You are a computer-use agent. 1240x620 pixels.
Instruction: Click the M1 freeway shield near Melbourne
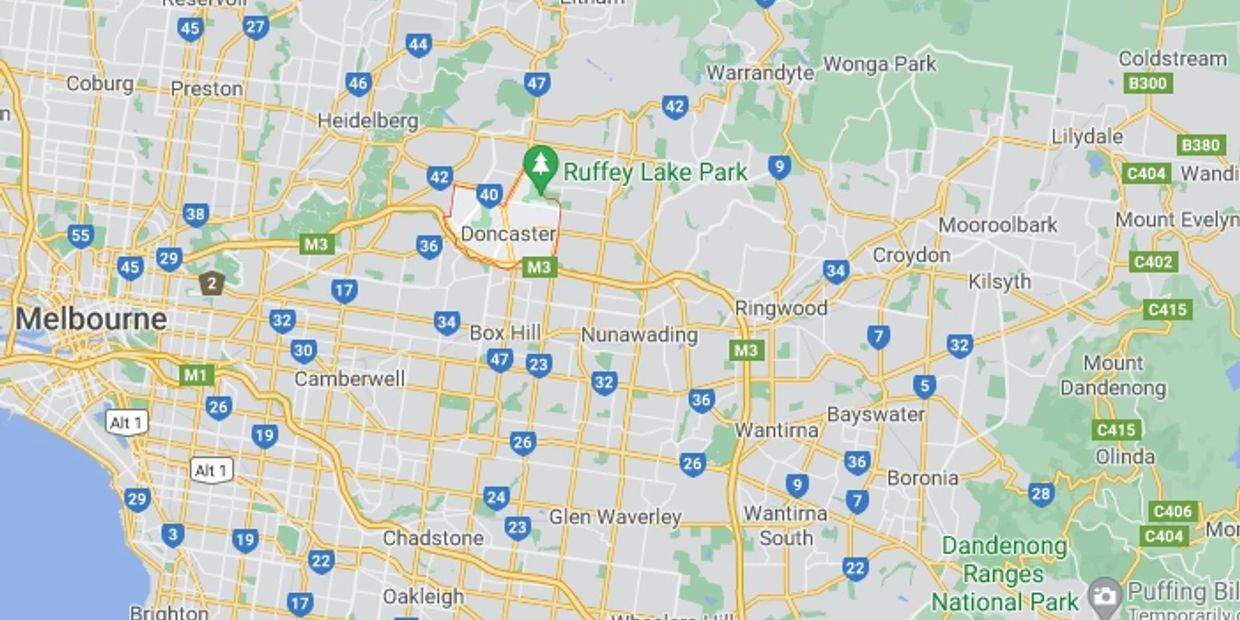pos(196,375)
